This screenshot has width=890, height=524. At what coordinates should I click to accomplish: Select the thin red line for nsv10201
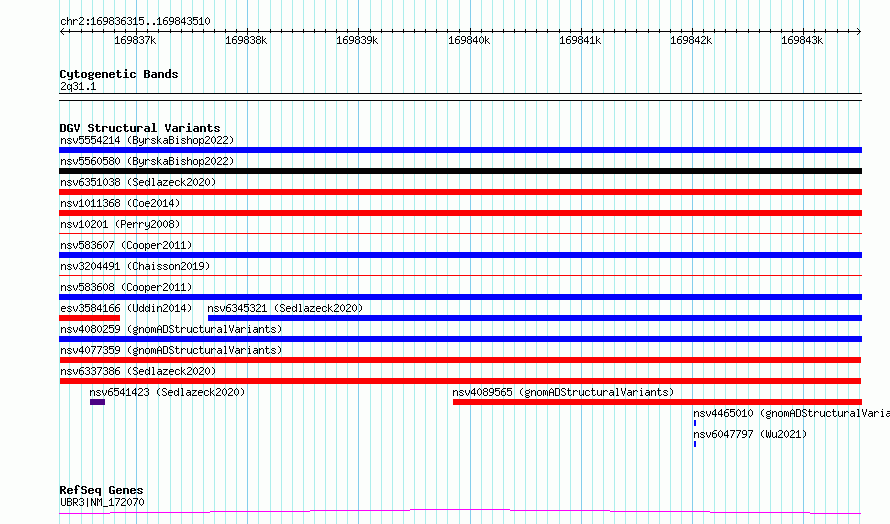460,233
